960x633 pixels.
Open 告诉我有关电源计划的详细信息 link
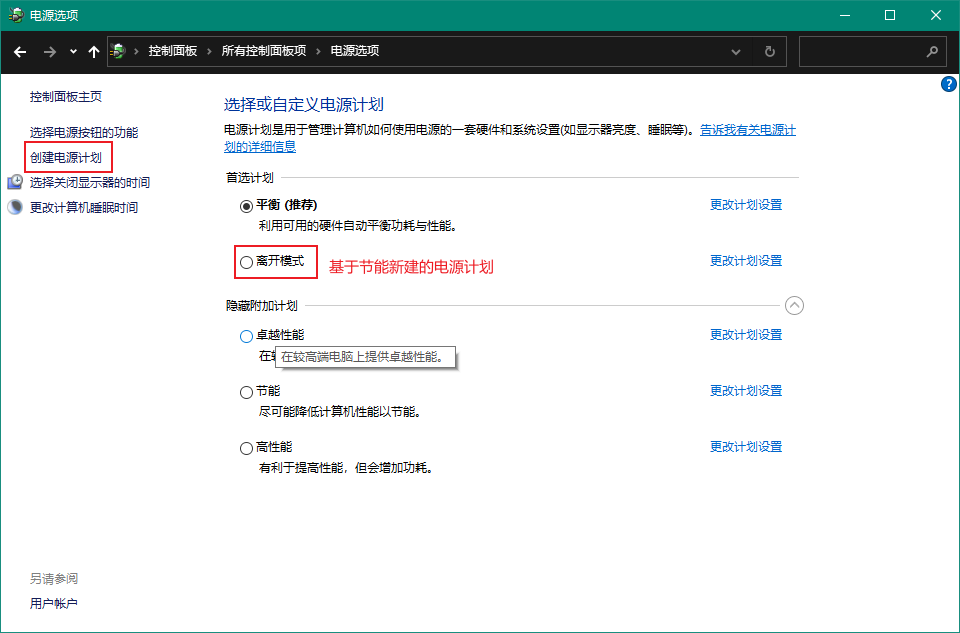[748, 130]
